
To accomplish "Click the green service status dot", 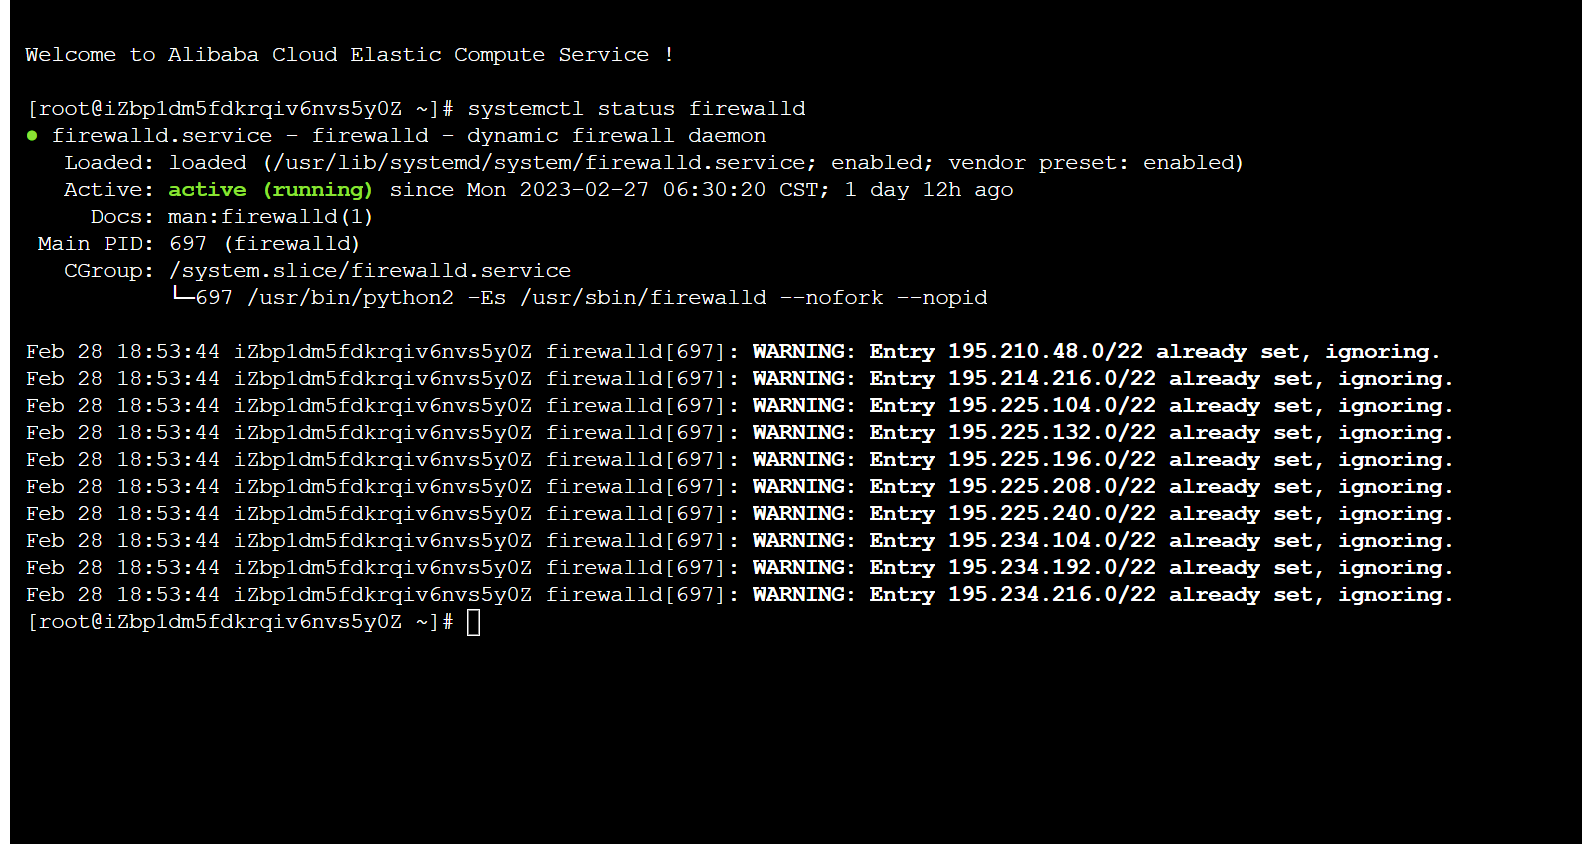I will (x=32, y=135).
